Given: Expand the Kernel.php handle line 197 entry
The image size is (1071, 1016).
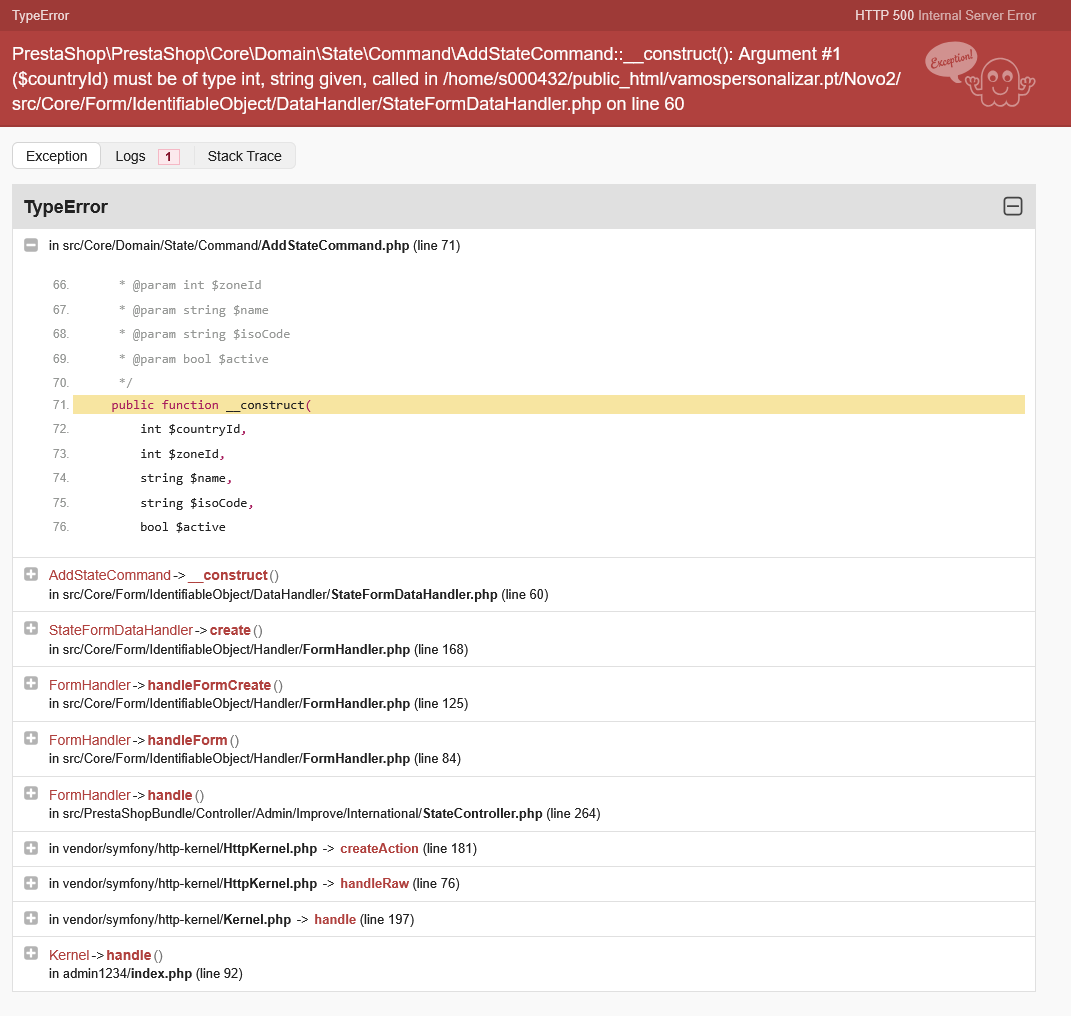Looking at the screenshot, I should point(31,918).
